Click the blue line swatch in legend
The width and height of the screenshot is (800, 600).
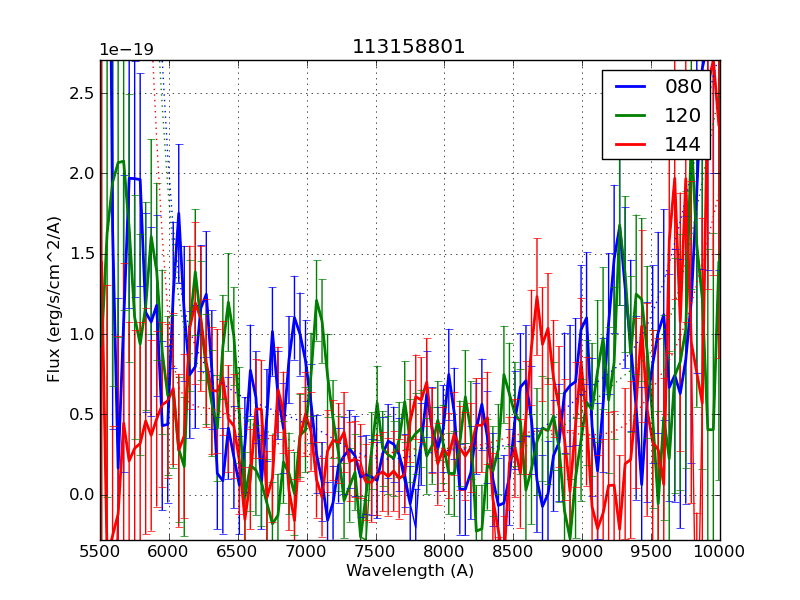point(630,87)
